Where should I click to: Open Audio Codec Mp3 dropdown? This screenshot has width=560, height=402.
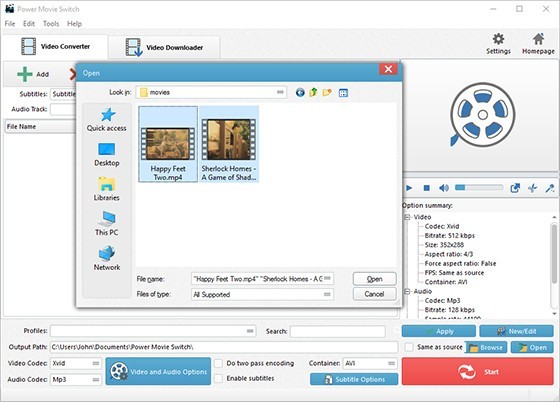pos(96,380)
